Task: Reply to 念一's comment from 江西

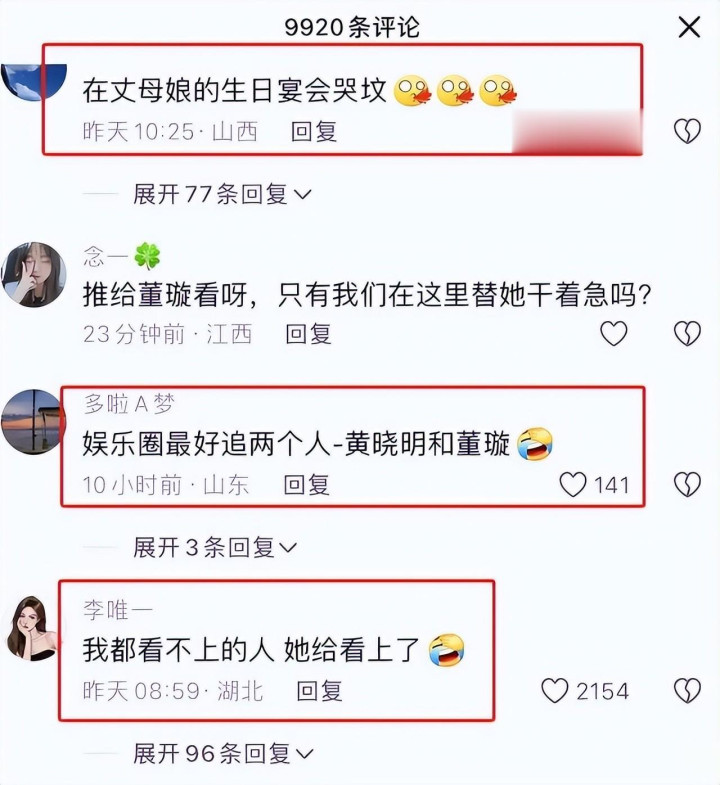Action: (308, 334)
